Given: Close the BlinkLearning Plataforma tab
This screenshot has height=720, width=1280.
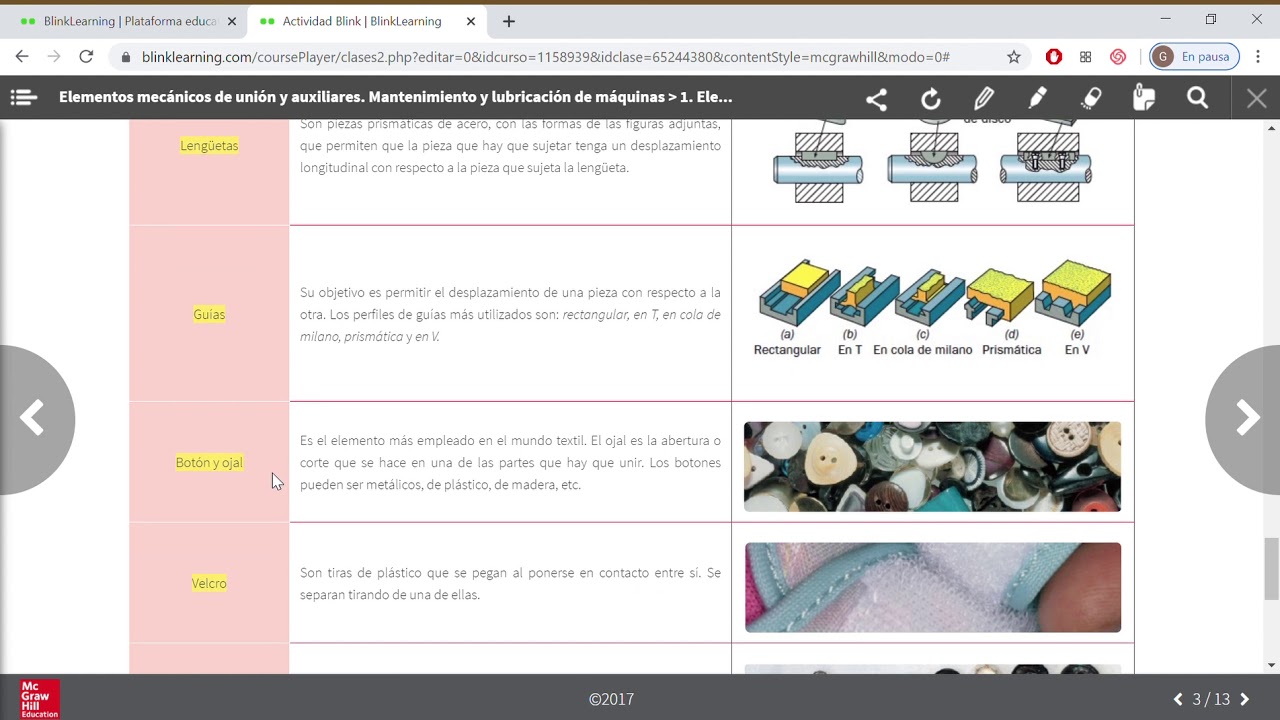Looking at the screenshot, I should click(232, 21).
